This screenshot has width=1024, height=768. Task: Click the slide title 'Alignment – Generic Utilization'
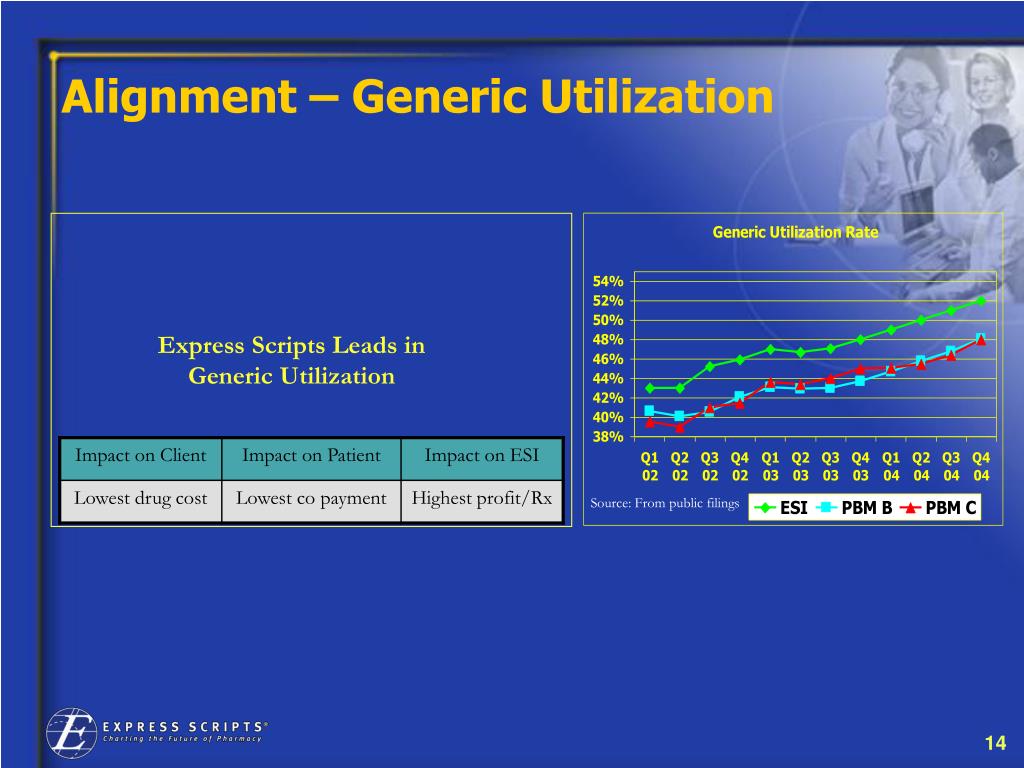(x=417, y=97)
